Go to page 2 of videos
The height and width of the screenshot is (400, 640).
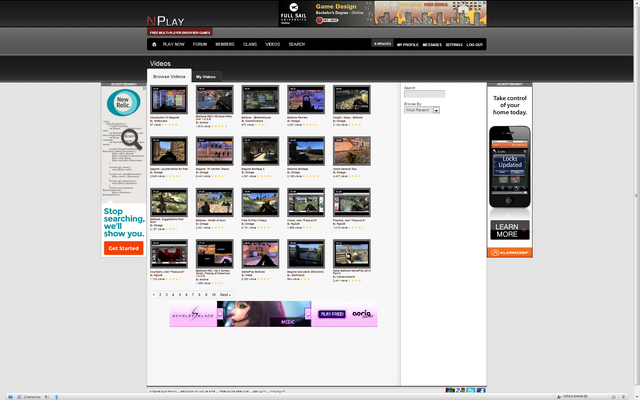(x=160, y=295)
